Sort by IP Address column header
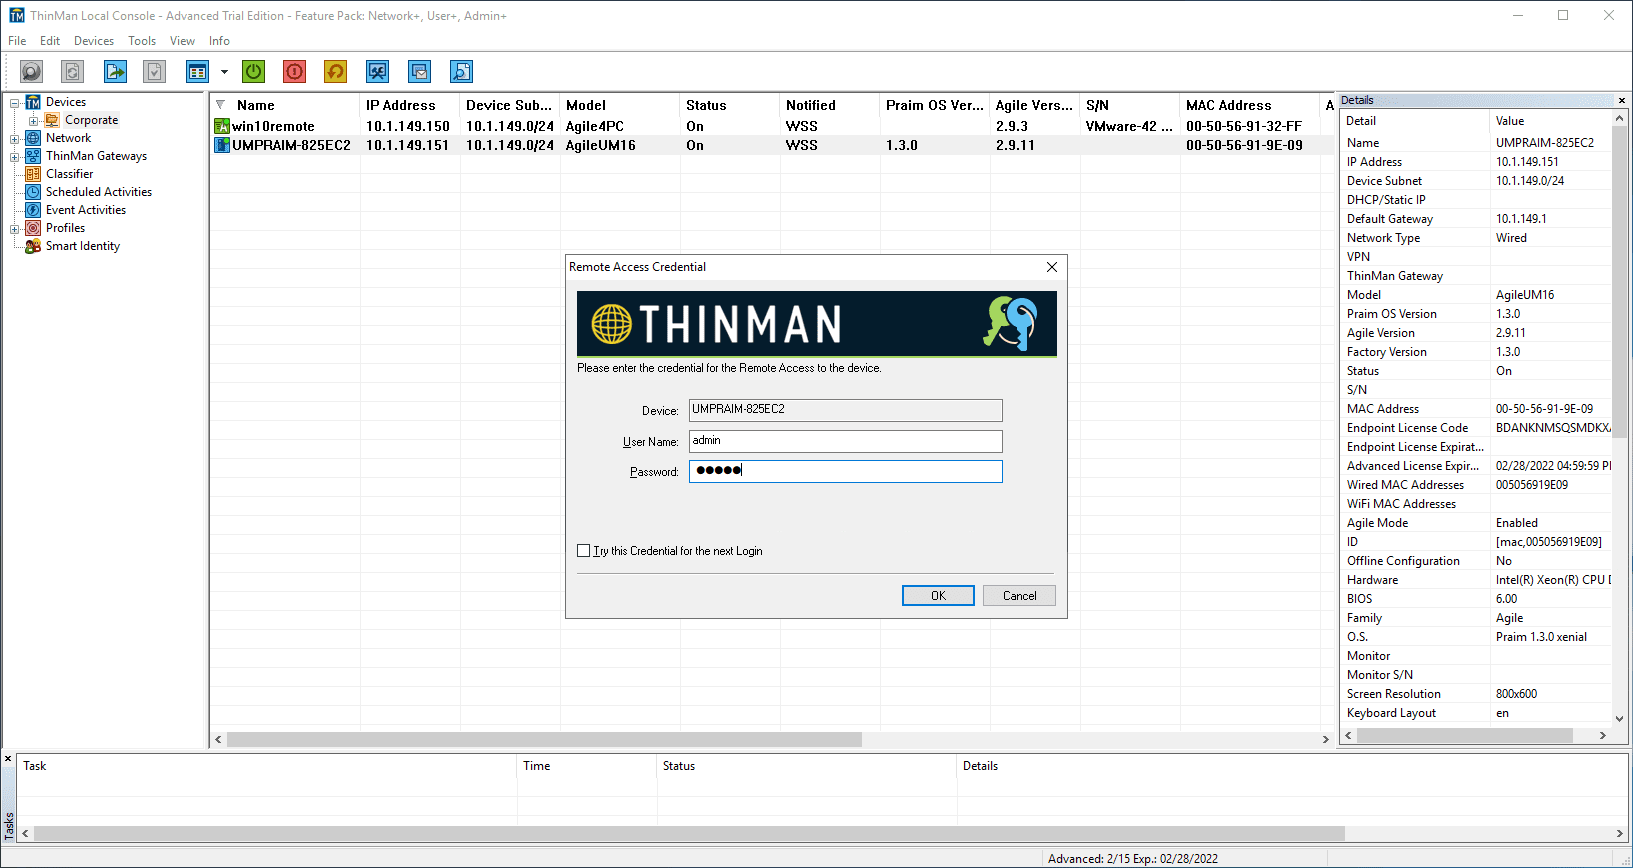The height and width of the screenshot is (868, 1633). [410, 105]
